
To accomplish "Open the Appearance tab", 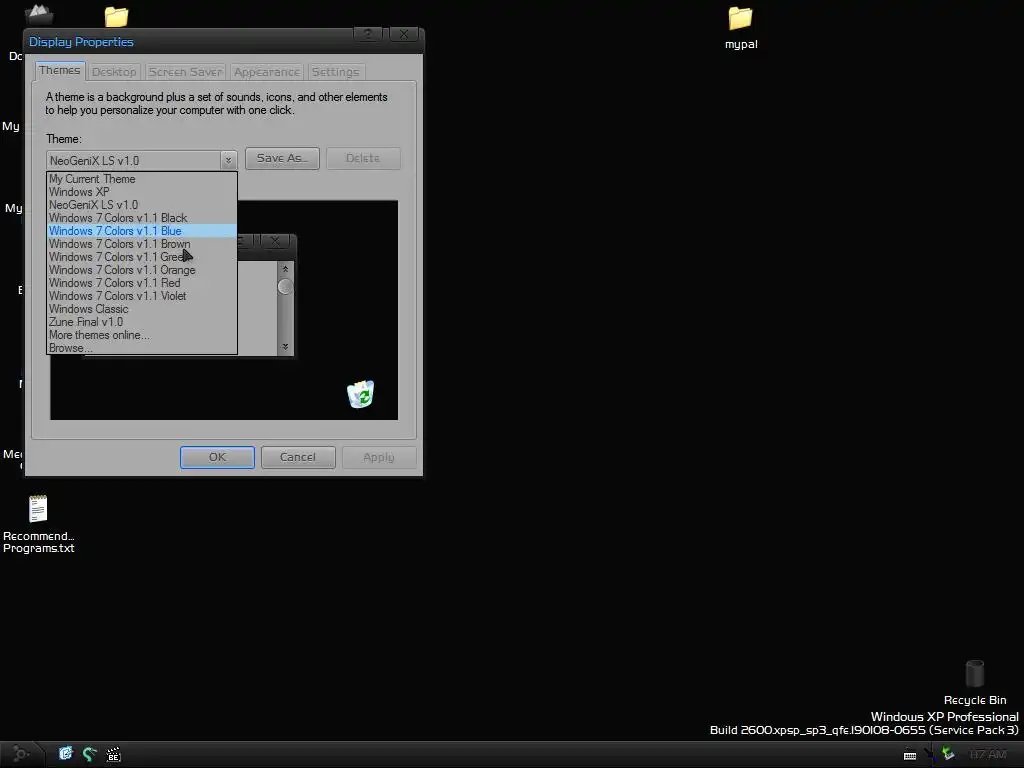I will (266, 72).
